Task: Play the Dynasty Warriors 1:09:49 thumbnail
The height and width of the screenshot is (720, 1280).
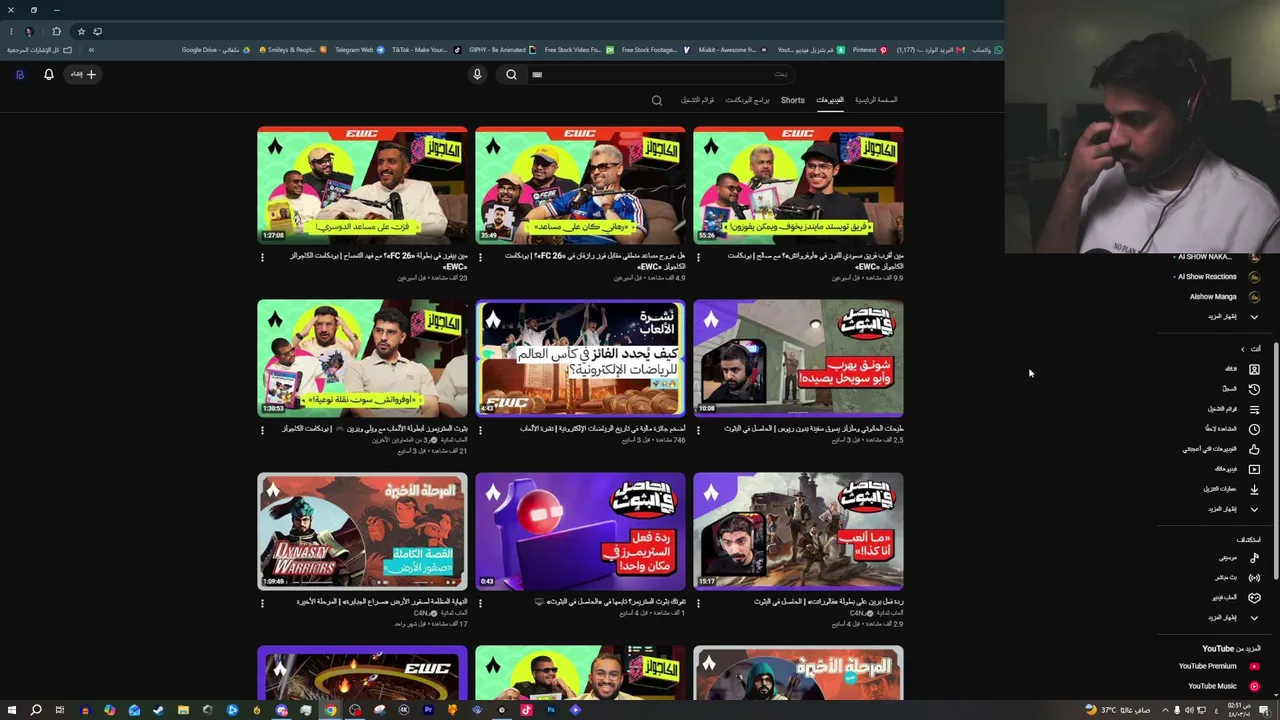Action: (x=362, y=531)
